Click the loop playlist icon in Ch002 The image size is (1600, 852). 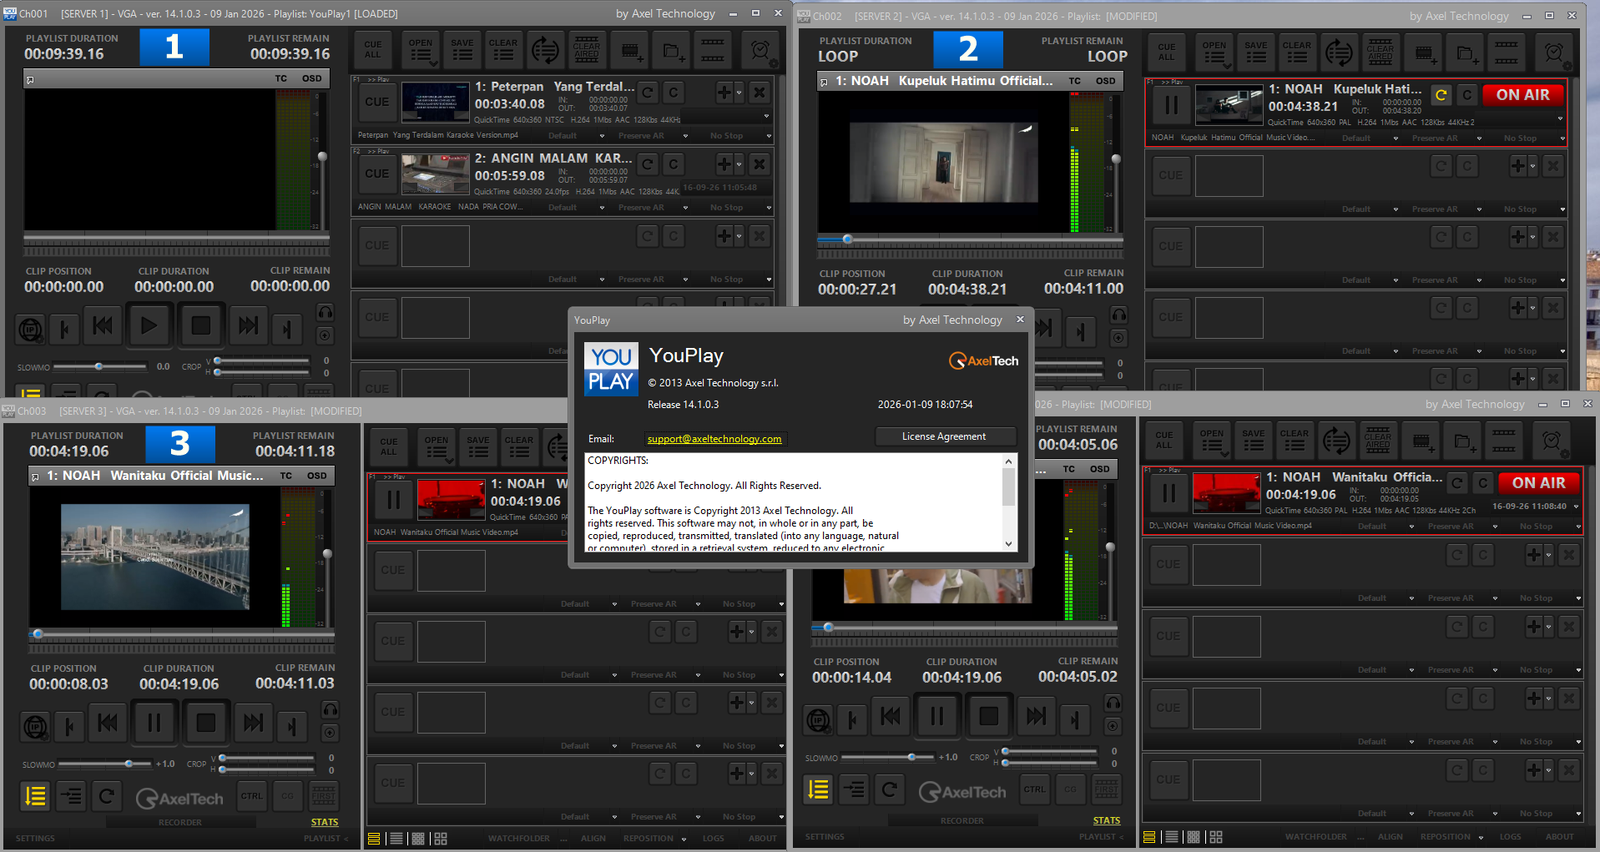pos(1339,51)
